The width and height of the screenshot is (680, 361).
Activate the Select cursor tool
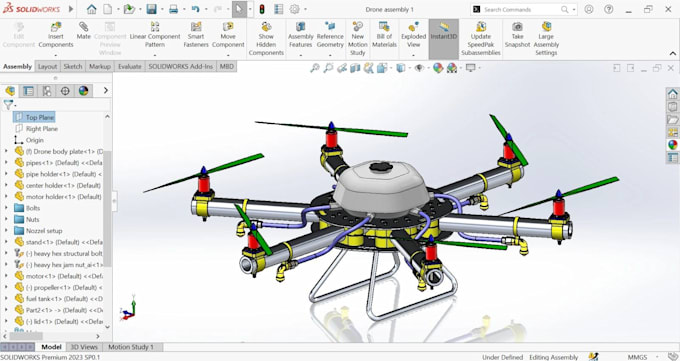pos(239,9)
